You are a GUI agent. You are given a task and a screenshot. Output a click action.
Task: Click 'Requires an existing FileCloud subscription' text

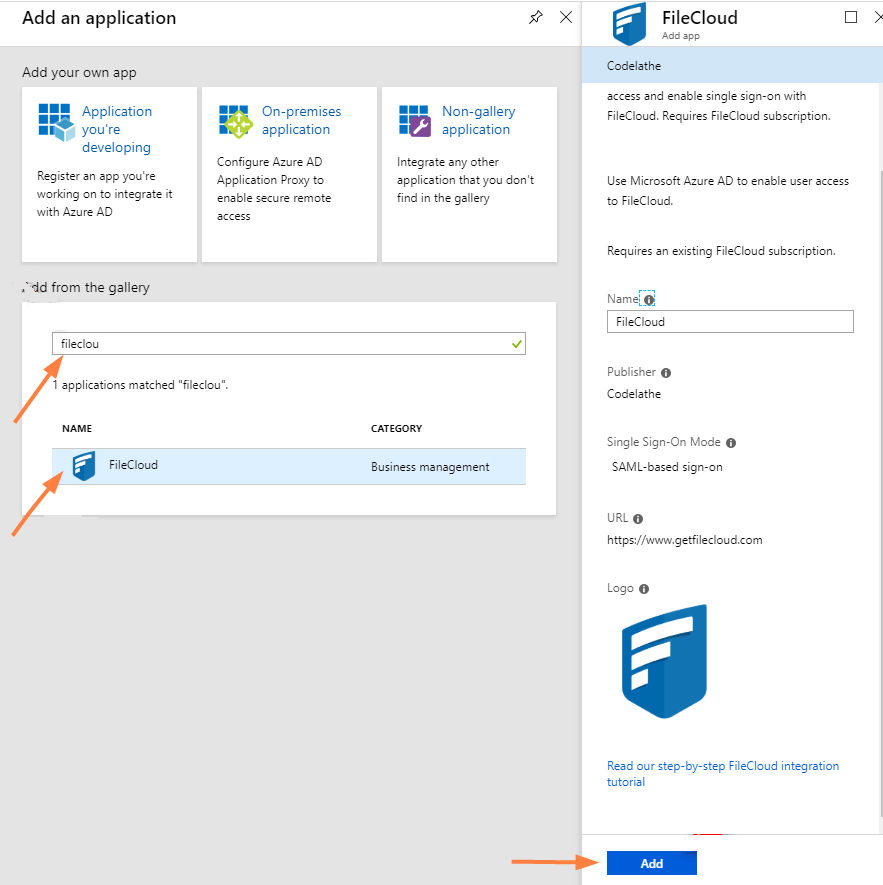[721, 251]
